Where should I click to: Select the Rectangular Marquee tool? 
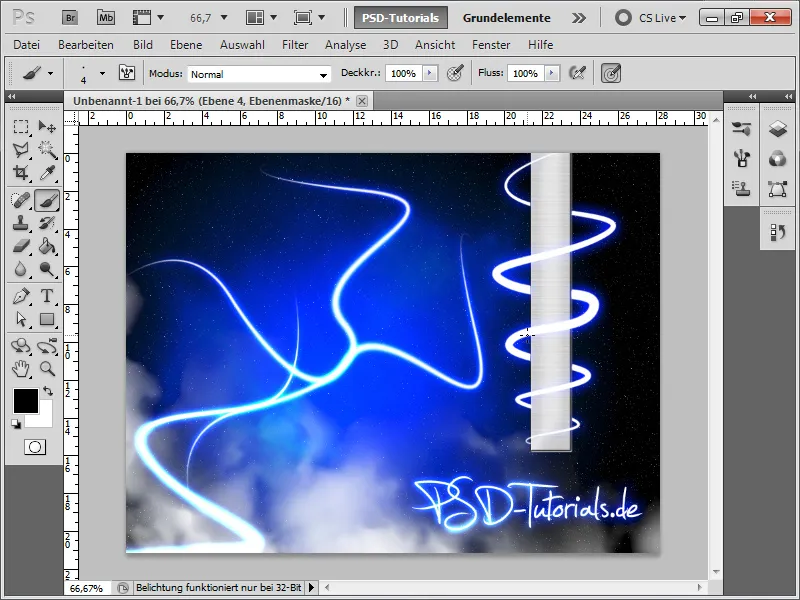click(x=21, y=127)
